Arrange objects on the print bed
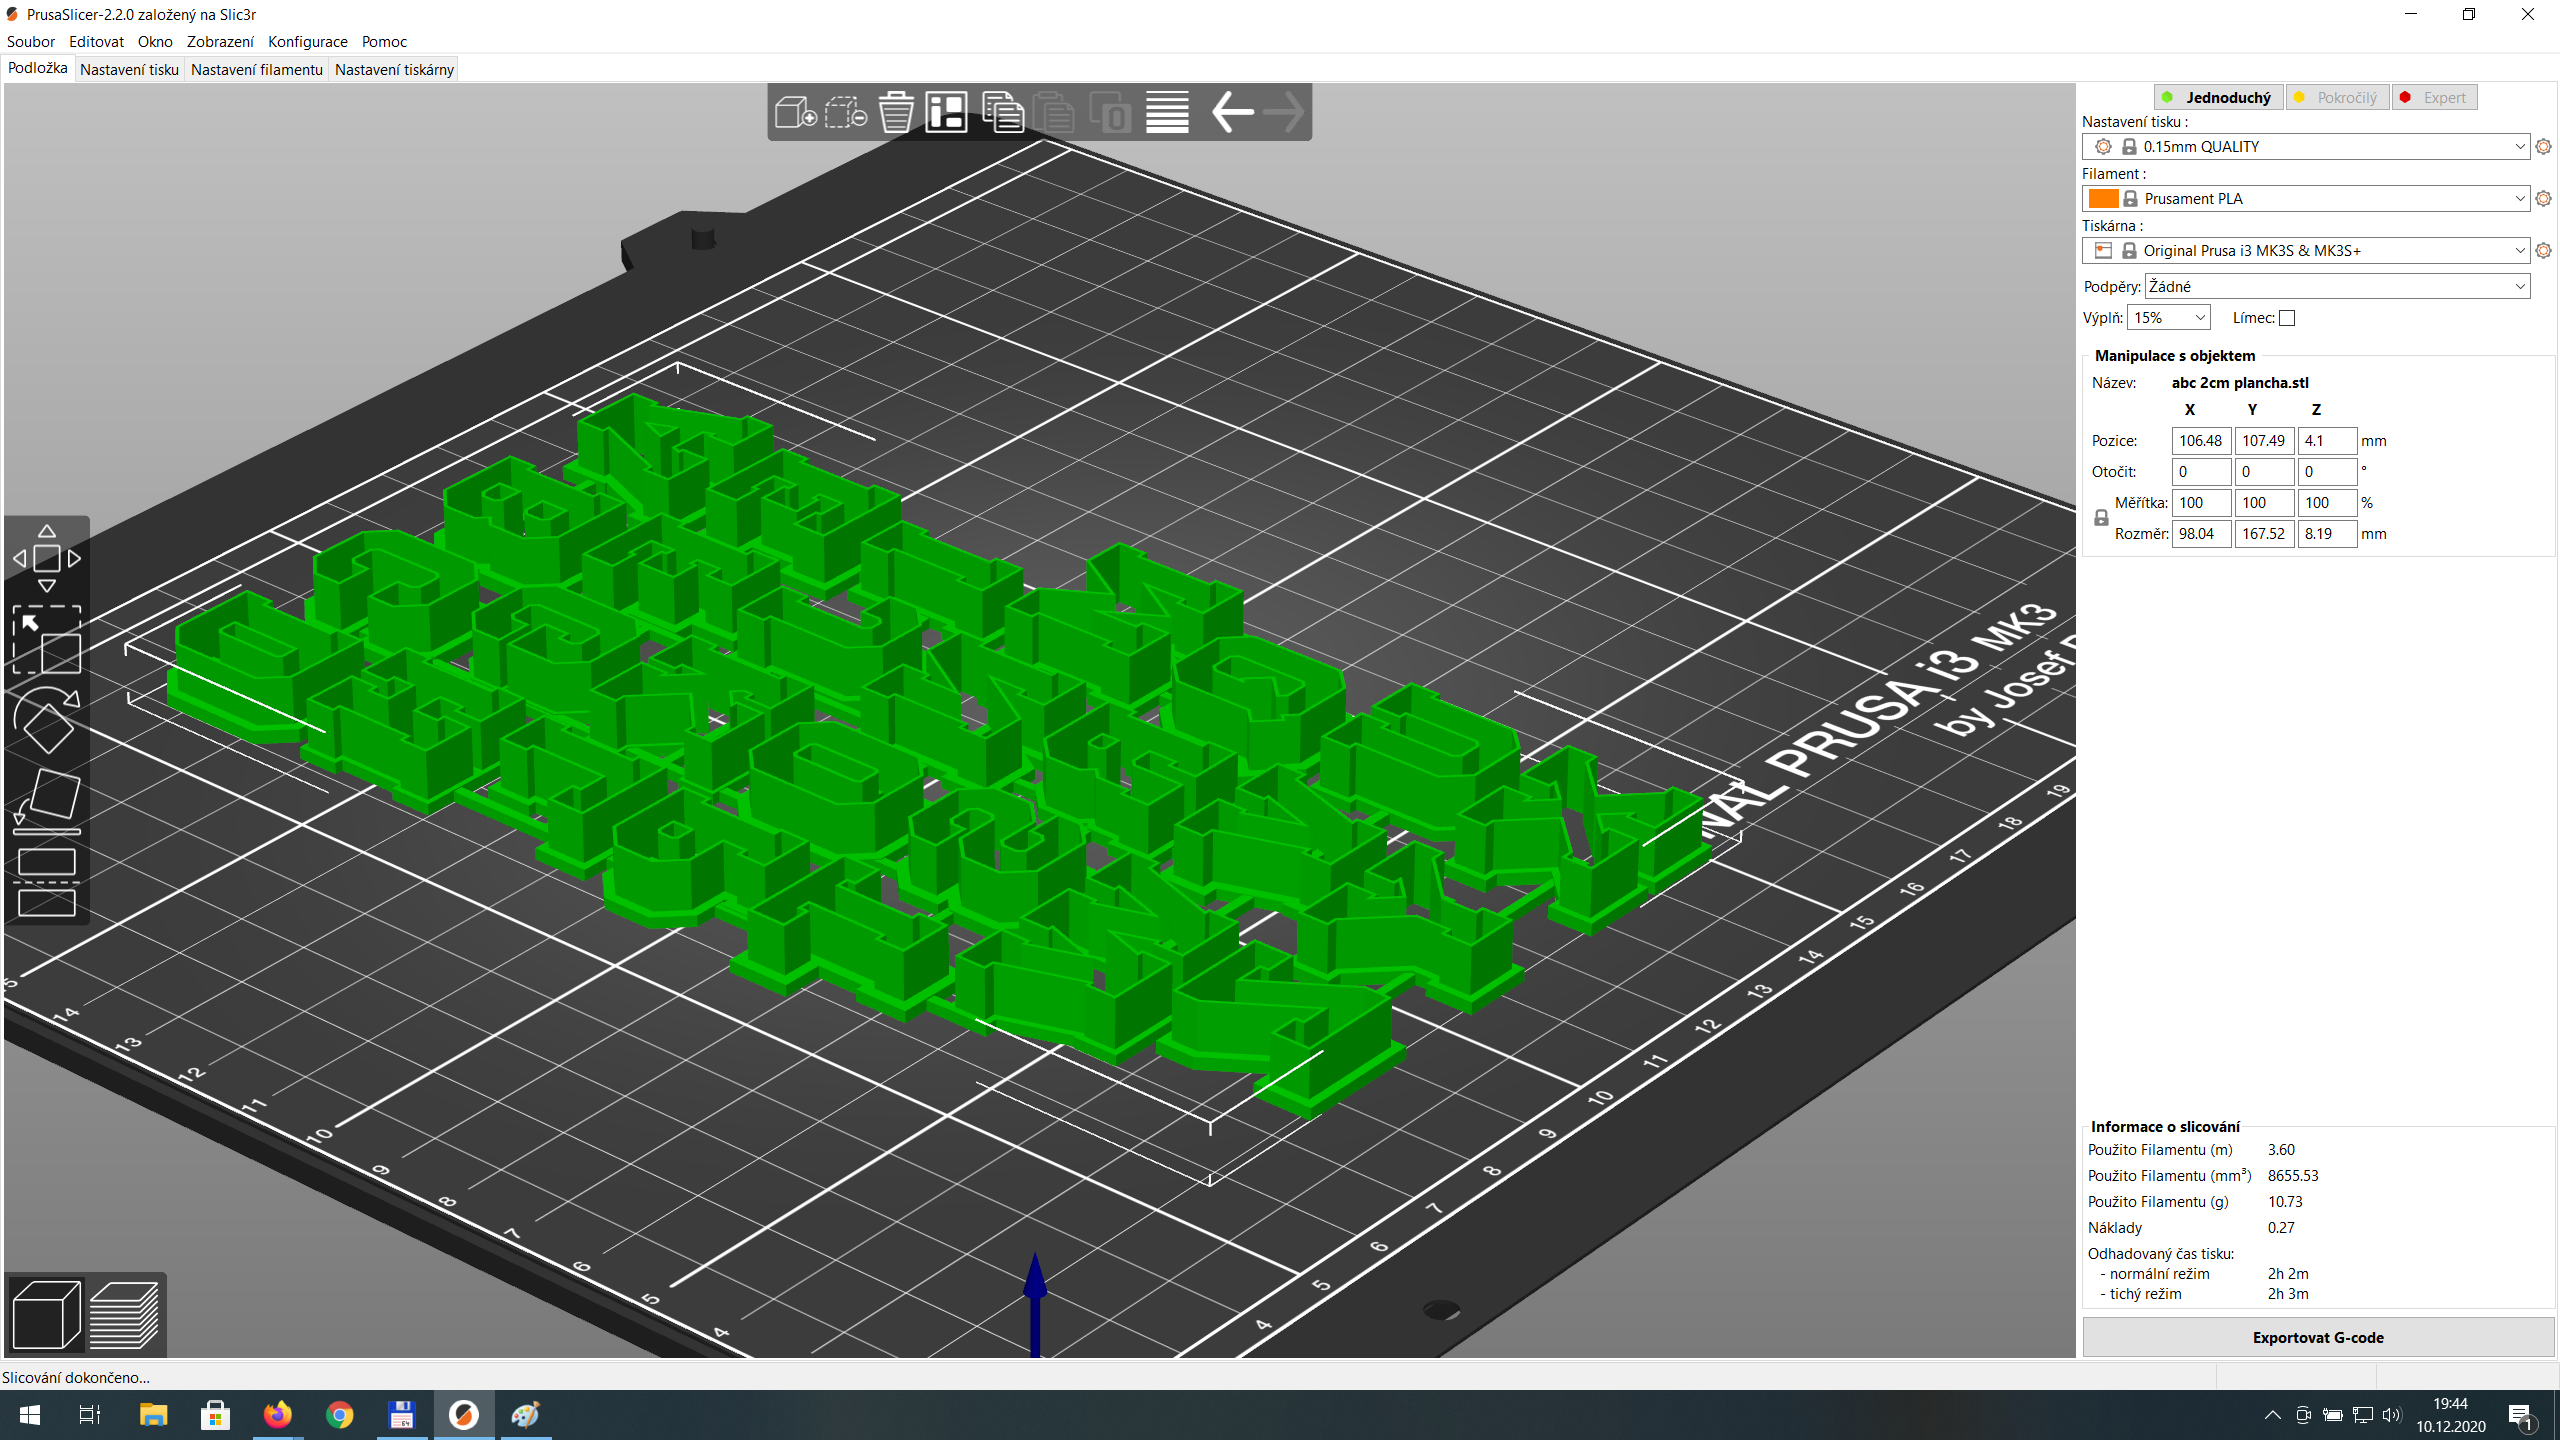 tap(946, 112)
